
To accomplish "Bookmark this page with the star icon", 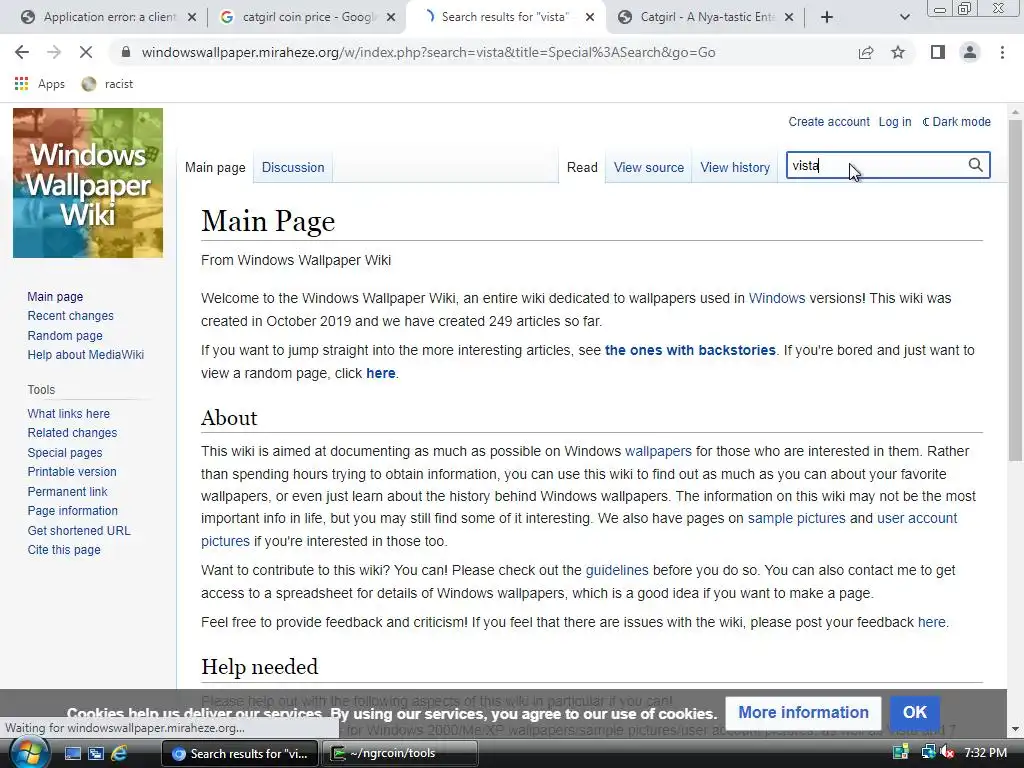I will coord(898,52).
